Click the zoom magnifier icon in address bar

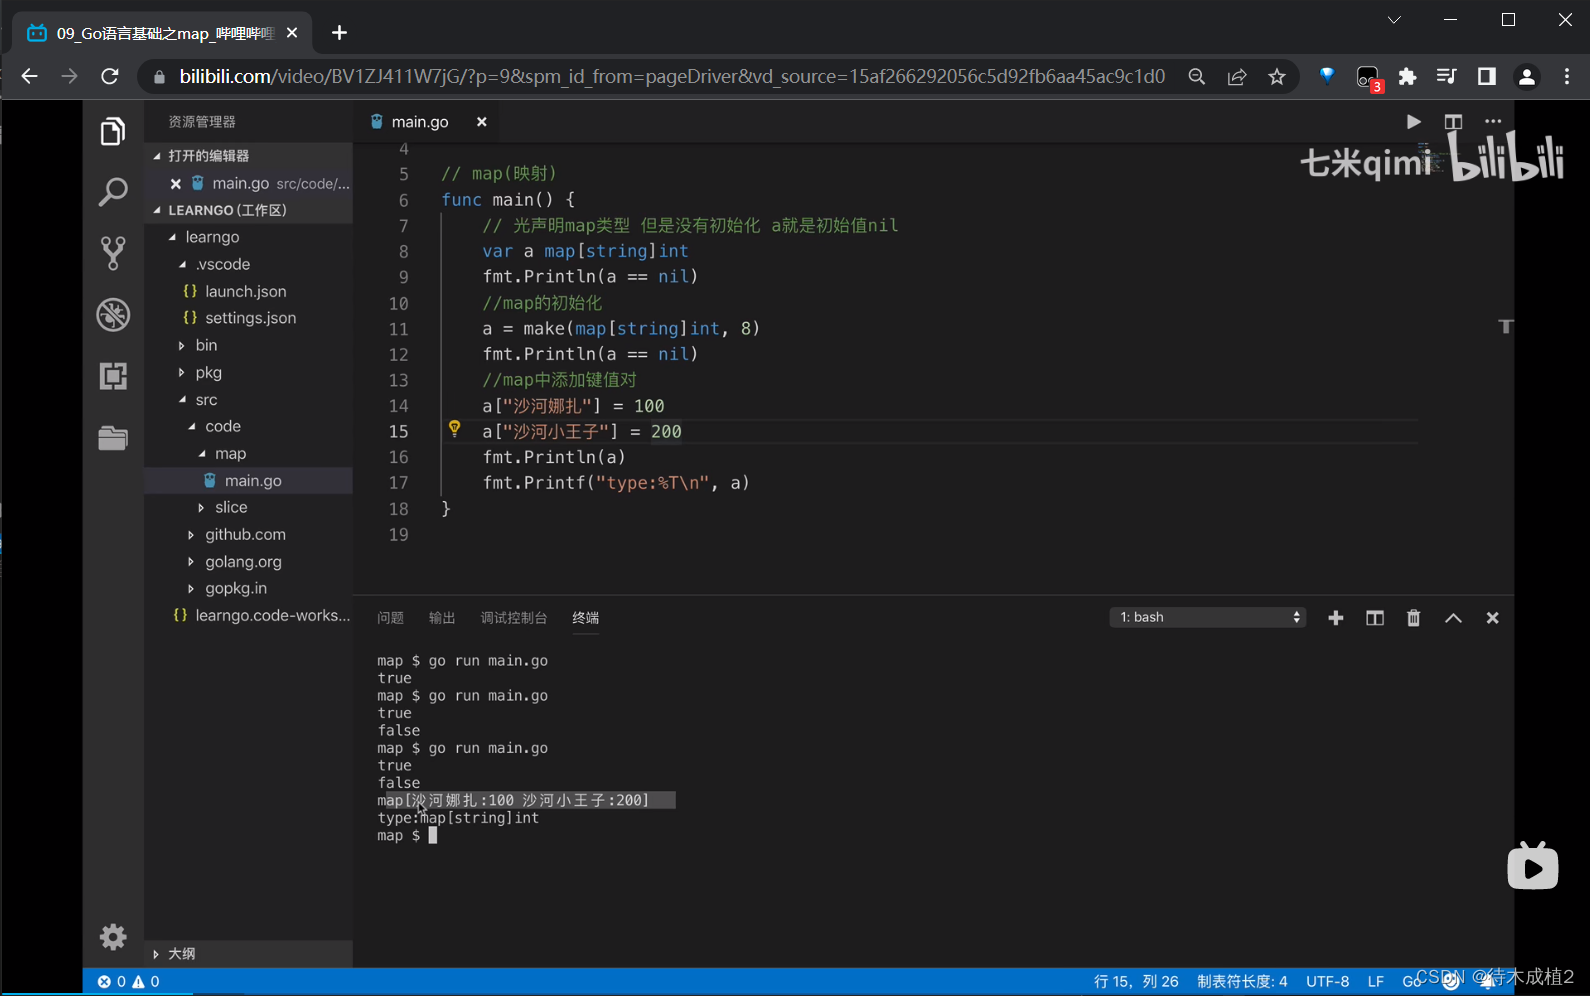(x=1196, y=77)
